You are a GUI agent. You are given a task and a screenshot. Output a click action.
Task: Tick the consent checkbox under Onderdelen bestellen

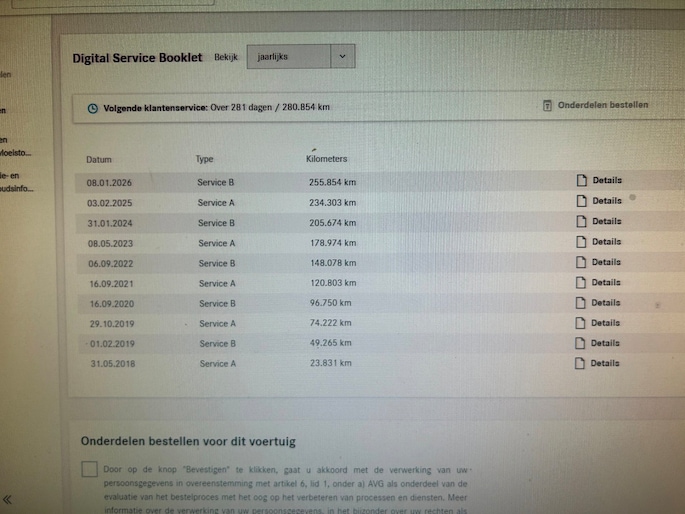(x=90, y=469)
